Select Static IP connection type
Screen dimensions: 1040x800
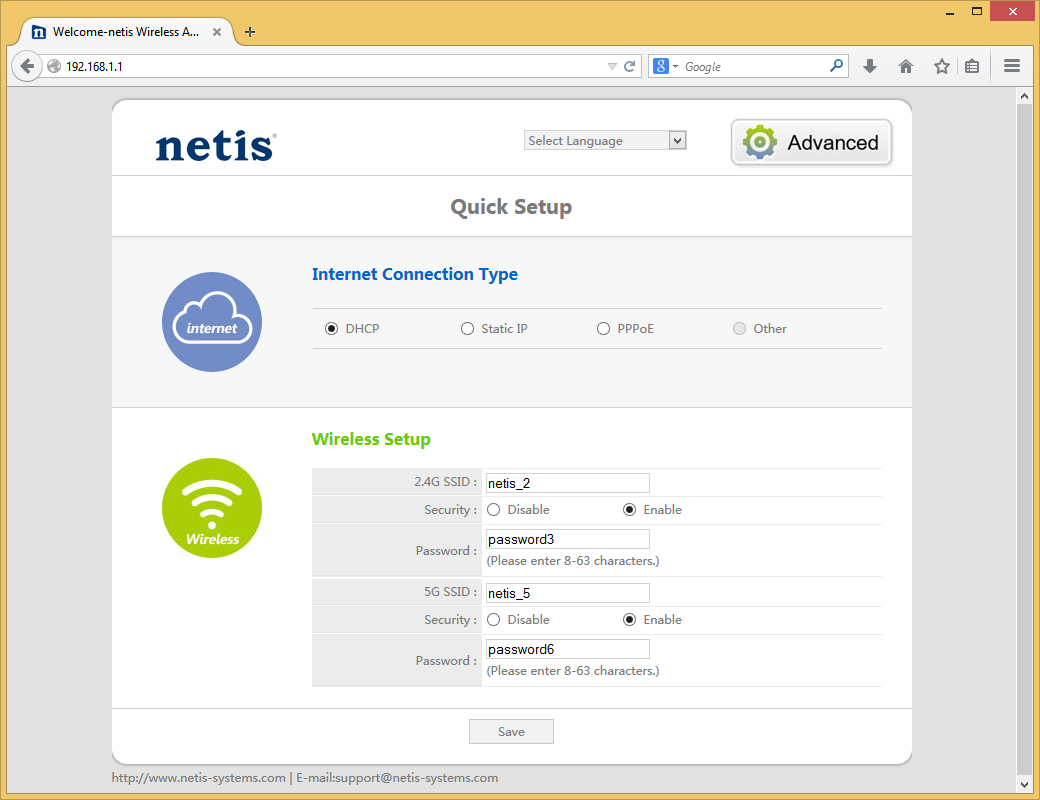(468, 328)
